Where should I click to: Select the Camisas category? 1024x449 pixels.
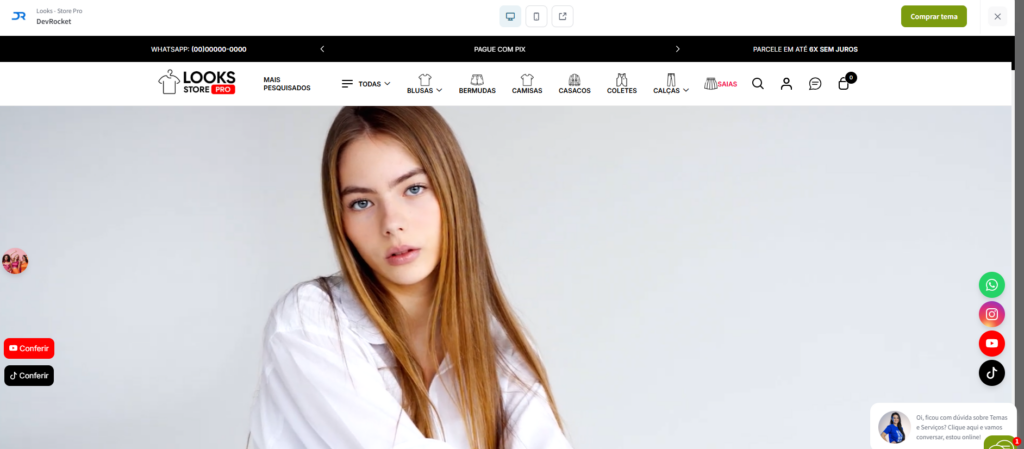(x=527, y=84)
